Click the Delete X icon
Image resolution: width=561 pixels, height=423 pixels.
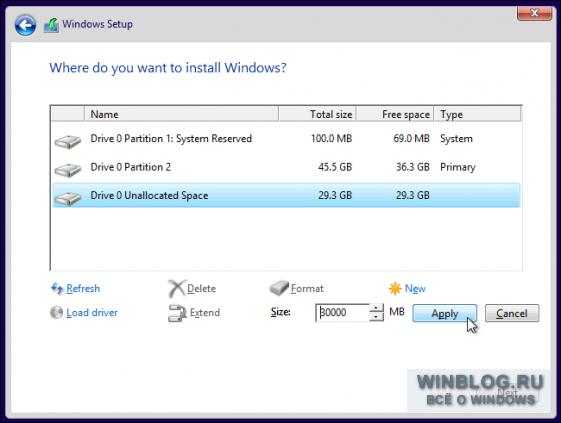pos(177,288)
